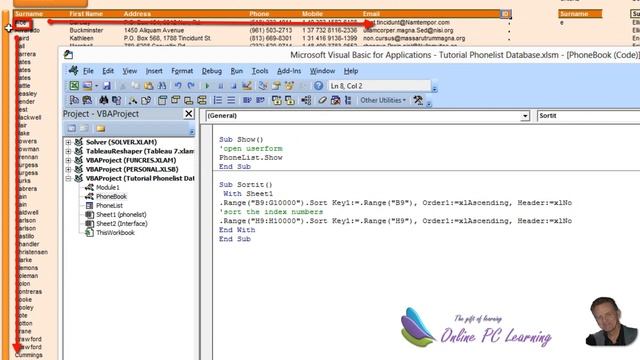Open the File menu

click(88, 71)
